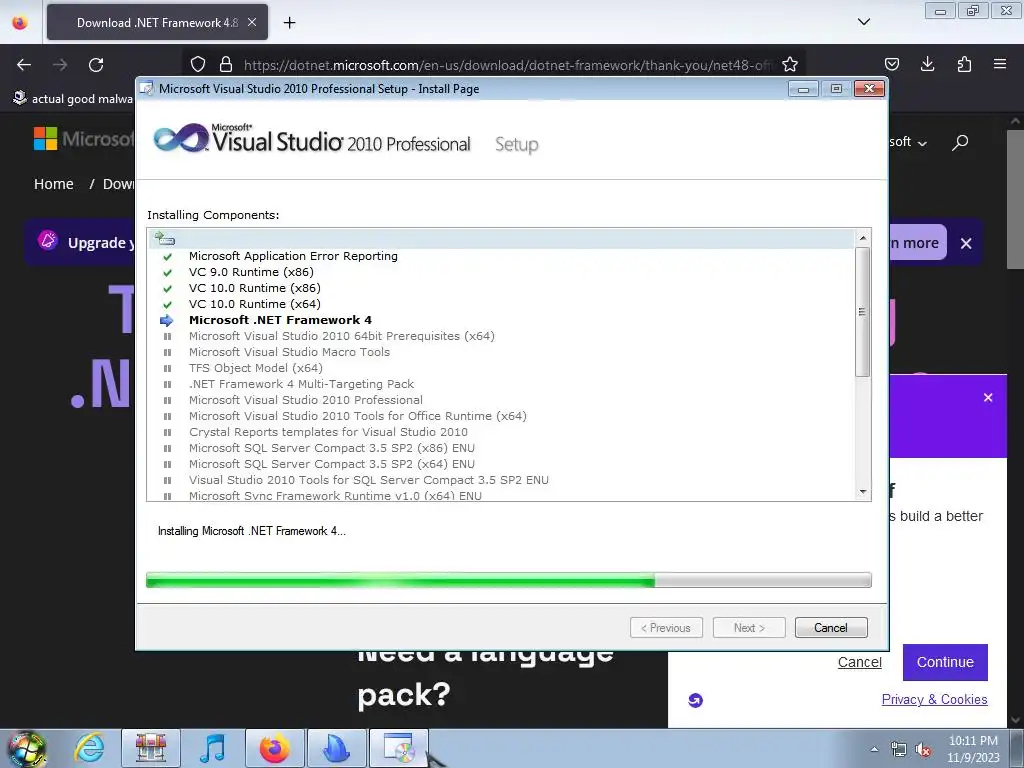Reload the page in Firefox
The image size is (1024, 768).
tap(96, 65)
